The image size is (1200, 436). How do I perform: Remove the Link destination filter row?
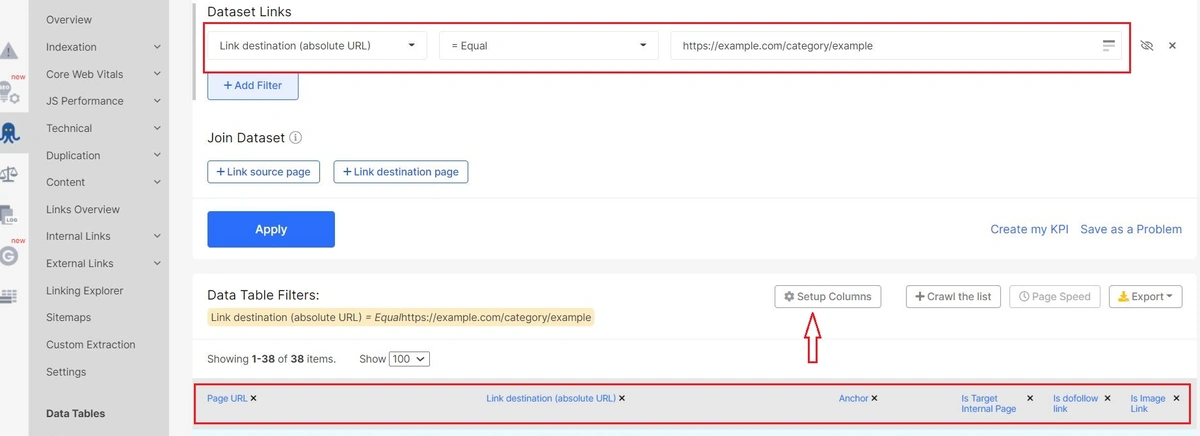click(1172, 46)
